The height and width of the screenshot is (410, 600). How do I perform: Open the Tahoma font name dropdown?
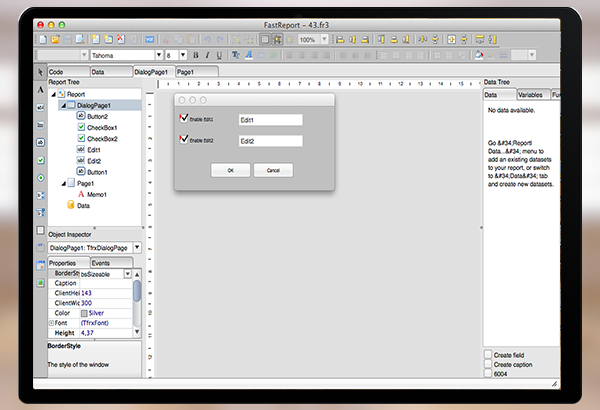tap(157, 55)
